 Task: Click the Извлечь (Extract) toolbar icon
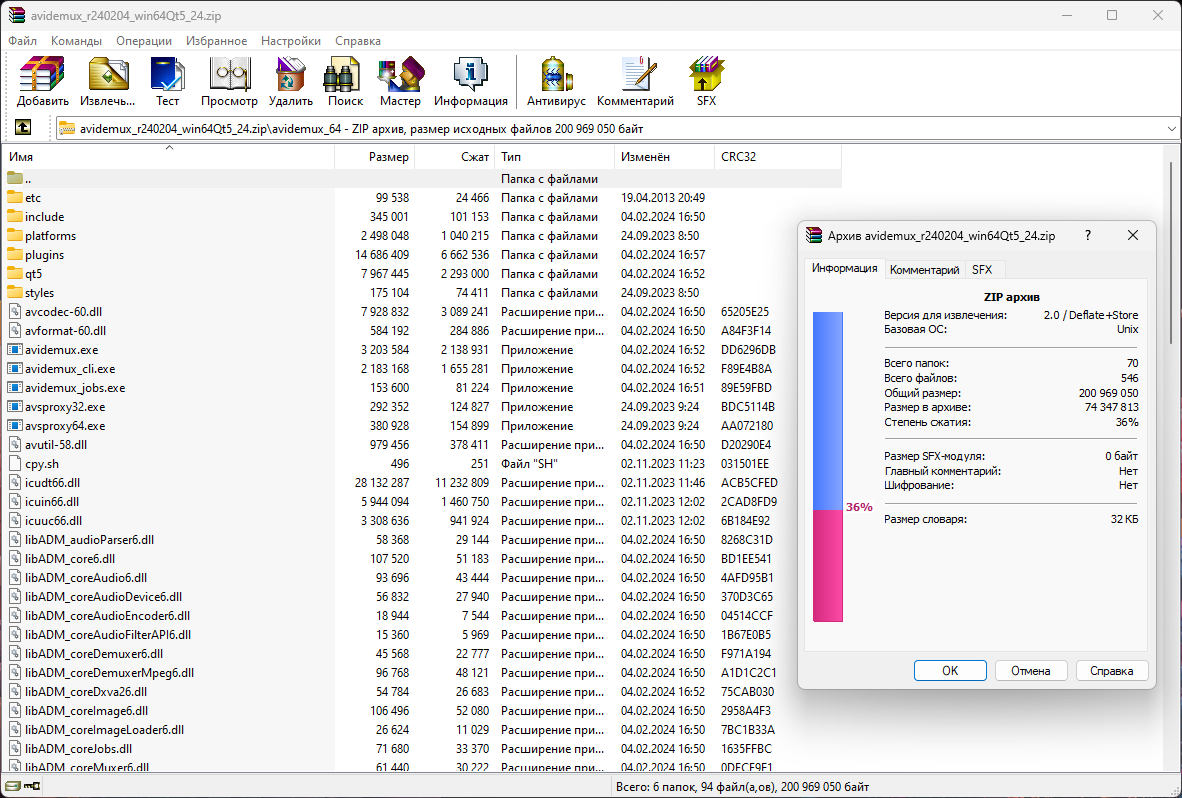point(108,81)
